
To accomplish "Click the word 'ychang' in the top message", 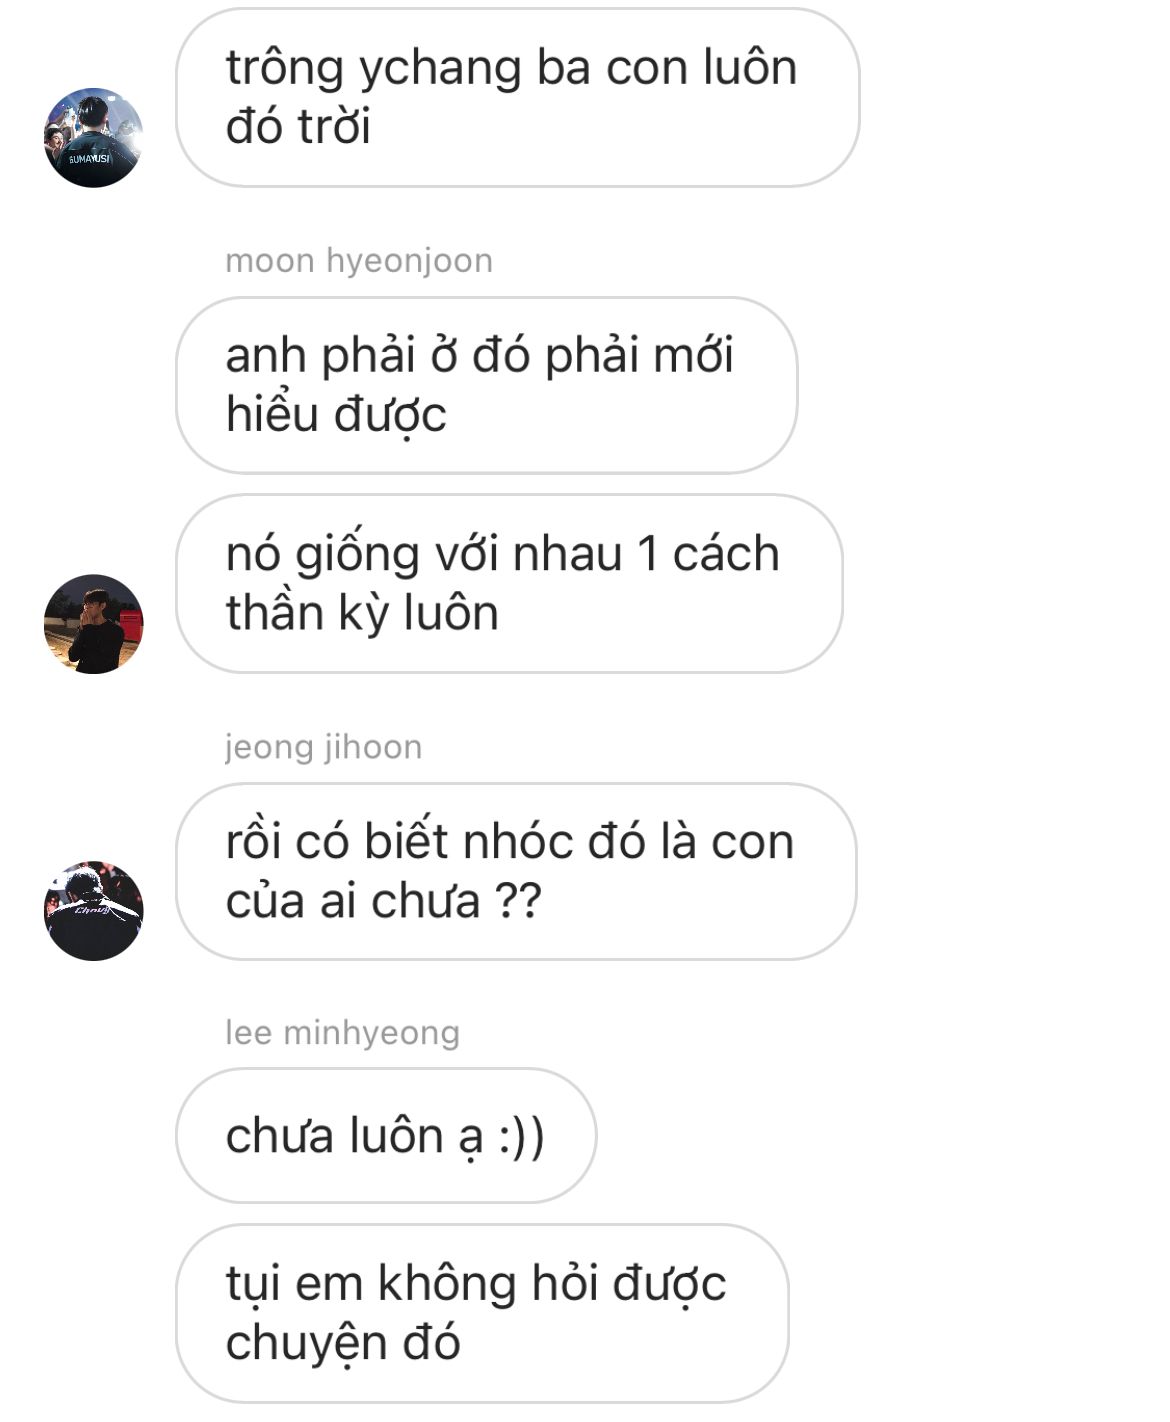I will pyautogui.click(x=440, y=70).
